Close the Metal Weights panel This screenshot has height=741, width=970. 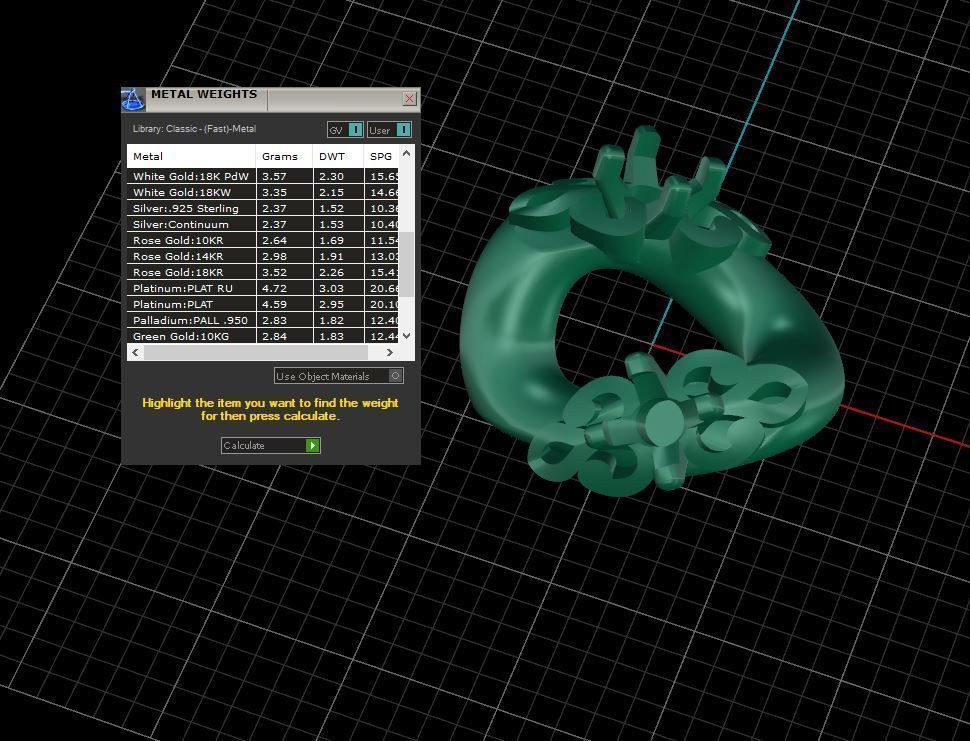409,98
